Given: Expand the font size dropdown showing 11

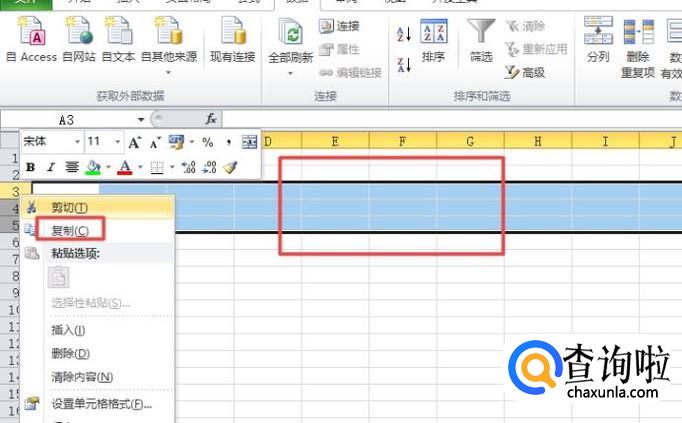Looking at the screenshot, I should [117, 143].
